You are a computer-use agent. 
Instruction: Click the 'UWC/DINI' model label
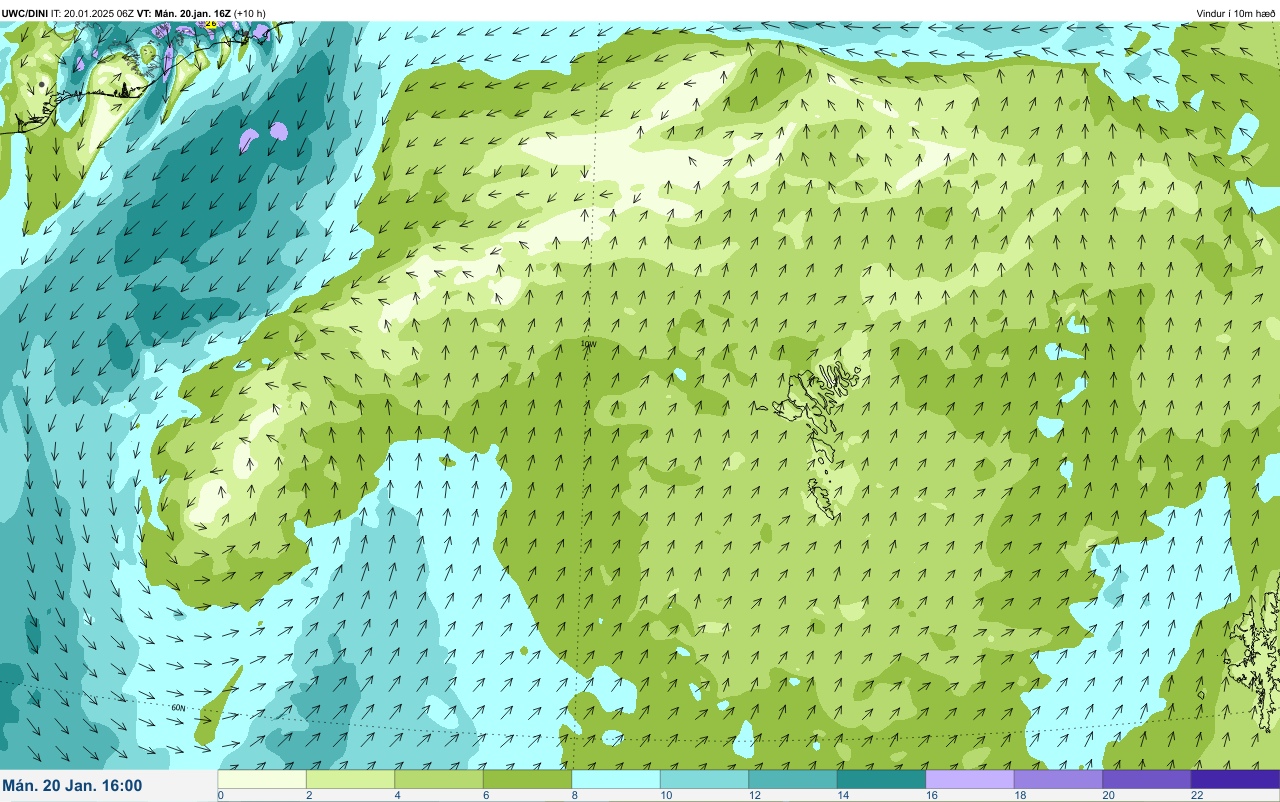point(25,13)
